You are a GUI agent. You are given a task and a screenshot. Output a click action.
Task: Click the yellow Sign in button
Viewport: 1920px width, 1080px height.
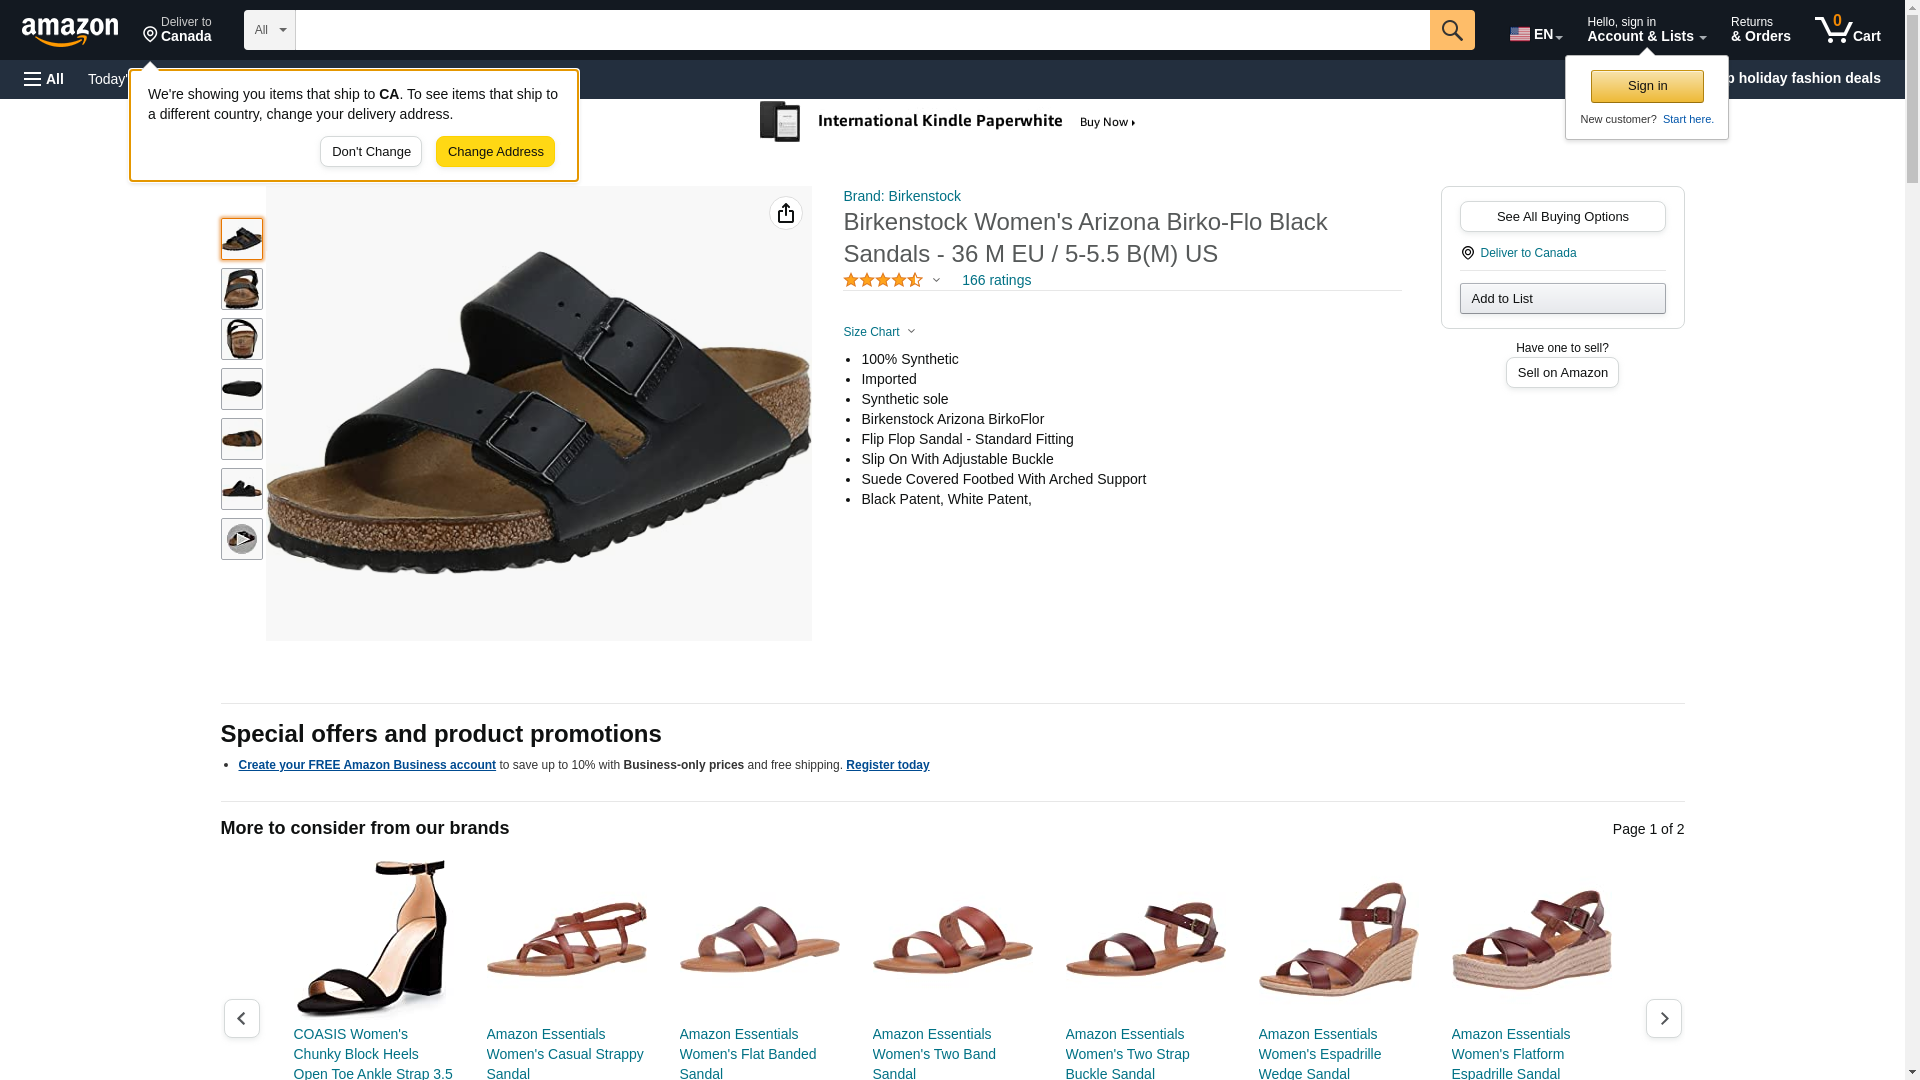click(1647, 86)
